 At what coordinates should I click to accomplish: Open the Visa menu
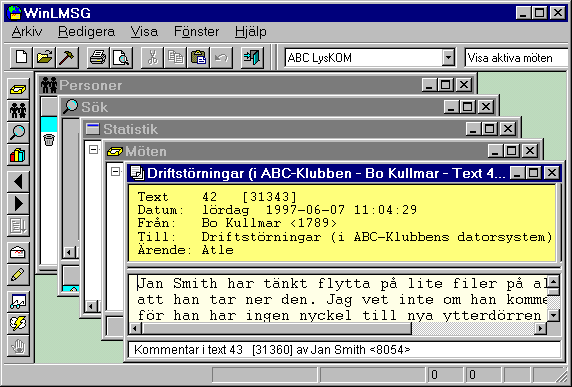click(x=144, y=32)
